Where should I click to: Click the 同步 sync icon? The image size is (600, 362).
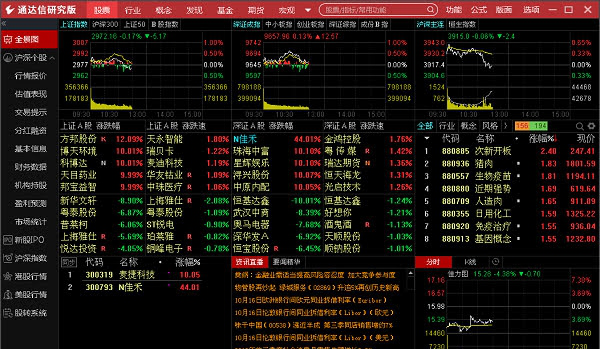pyautogui.click(x=69, y=262)
